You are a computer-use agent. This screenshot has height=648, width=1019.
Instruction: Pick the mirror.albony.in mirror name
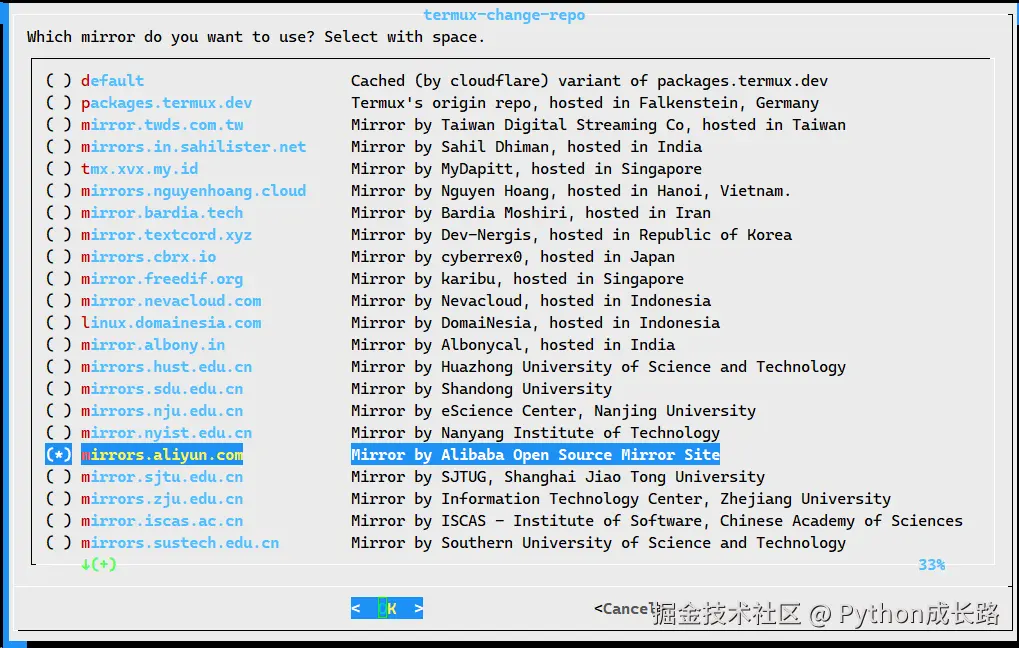coord(153,345)
